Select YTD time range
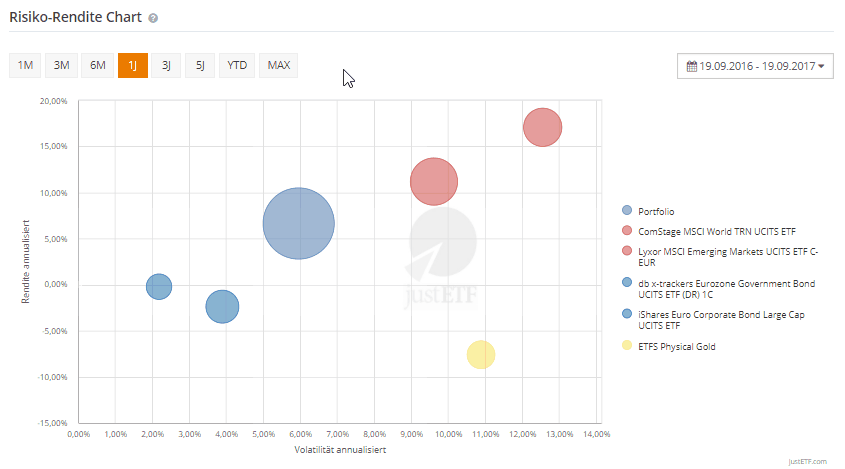845x469 pixels. [x=237, y=66]
